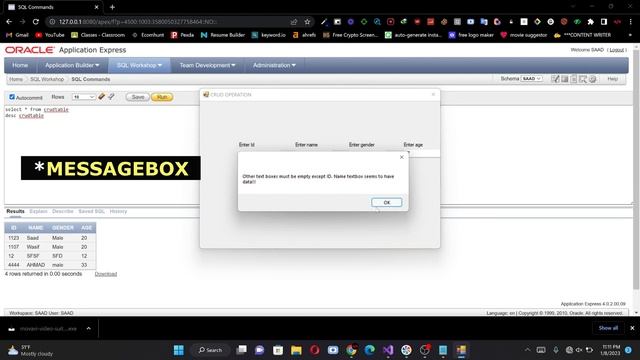
Task: Click the SQL Workshop breadcrumb link
Action: (x=47, y=79)
